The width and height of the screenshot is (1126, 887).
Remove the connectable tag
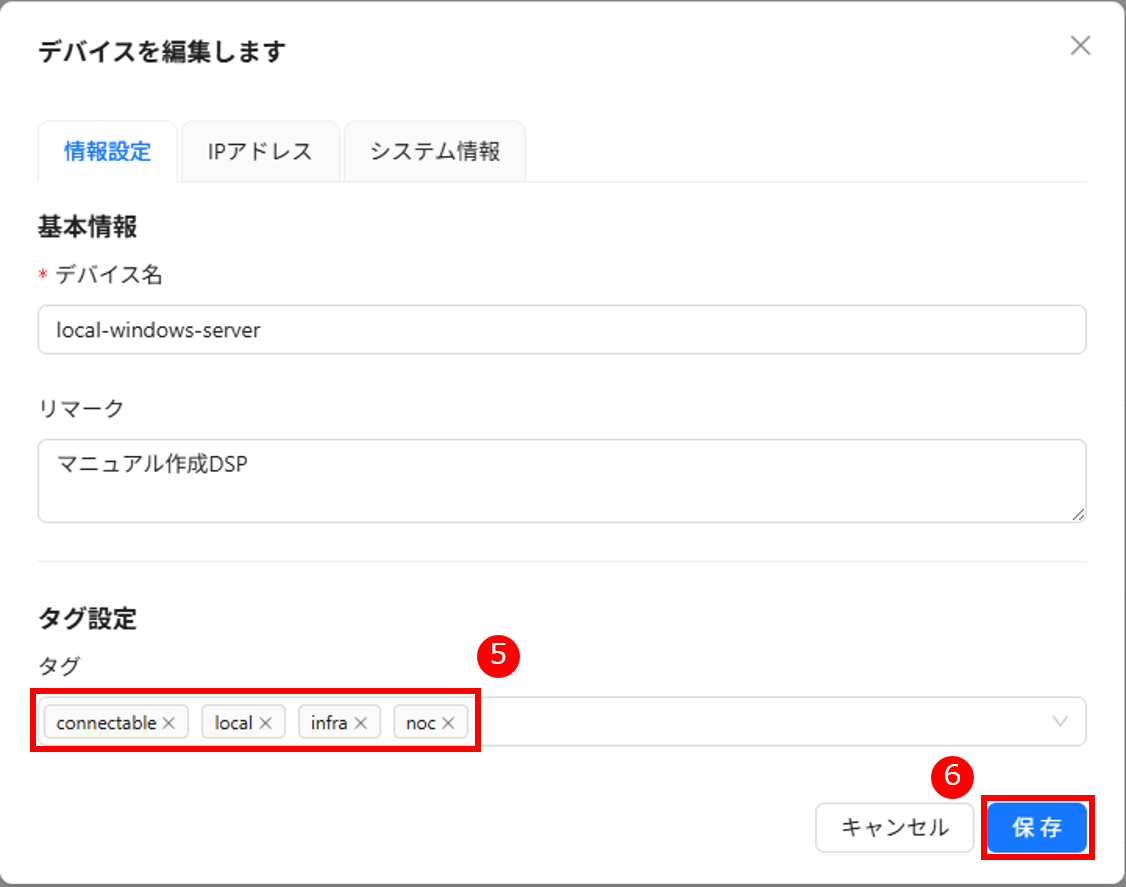170,723
